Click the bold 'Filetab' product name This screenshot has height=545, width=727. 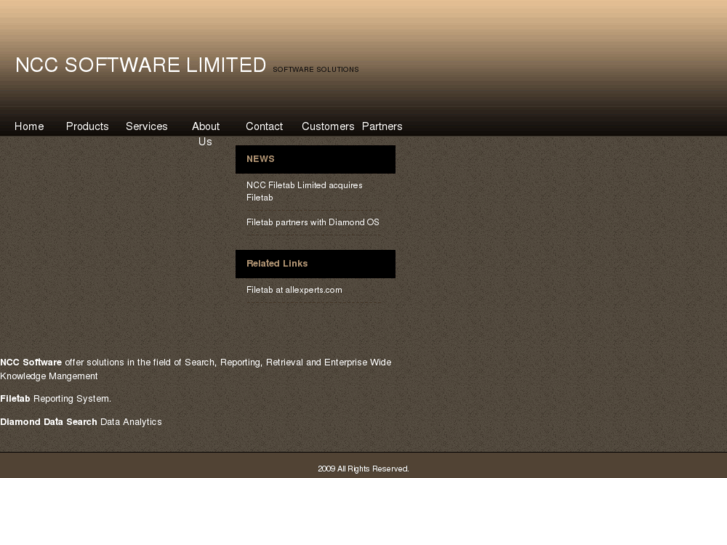coord(15,398)
